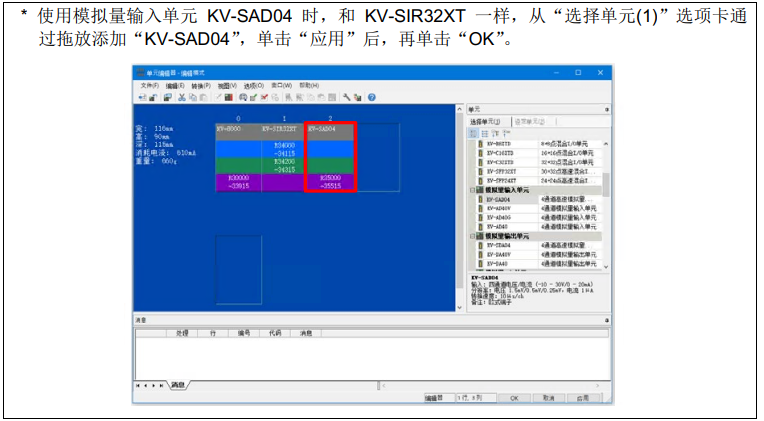Click the pin icon of the 单元 panel

607,110
